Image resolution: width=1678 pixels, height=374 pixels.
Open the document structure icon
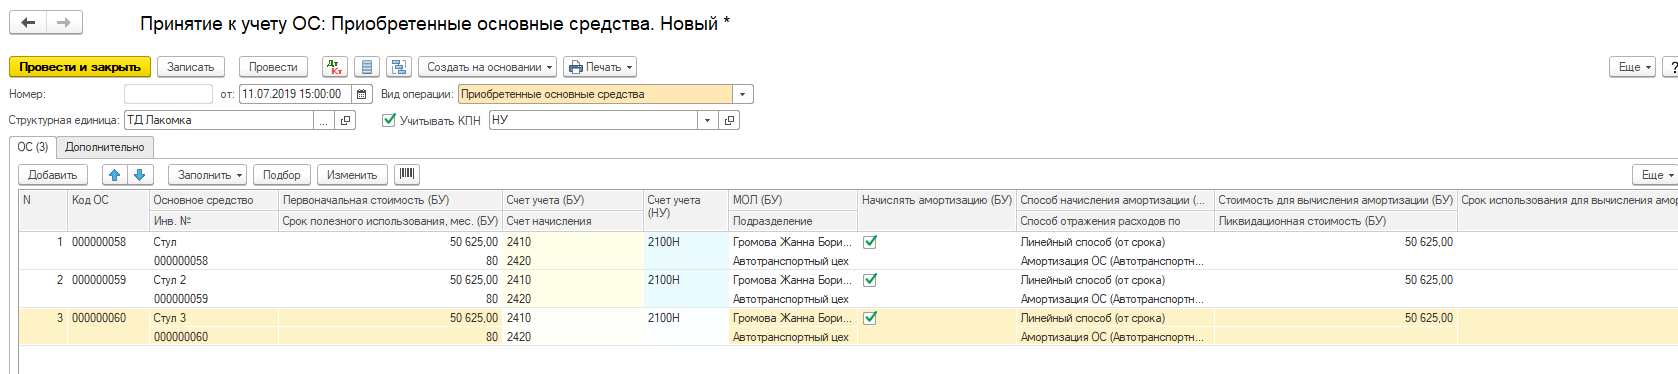click(x=399, y=67)
